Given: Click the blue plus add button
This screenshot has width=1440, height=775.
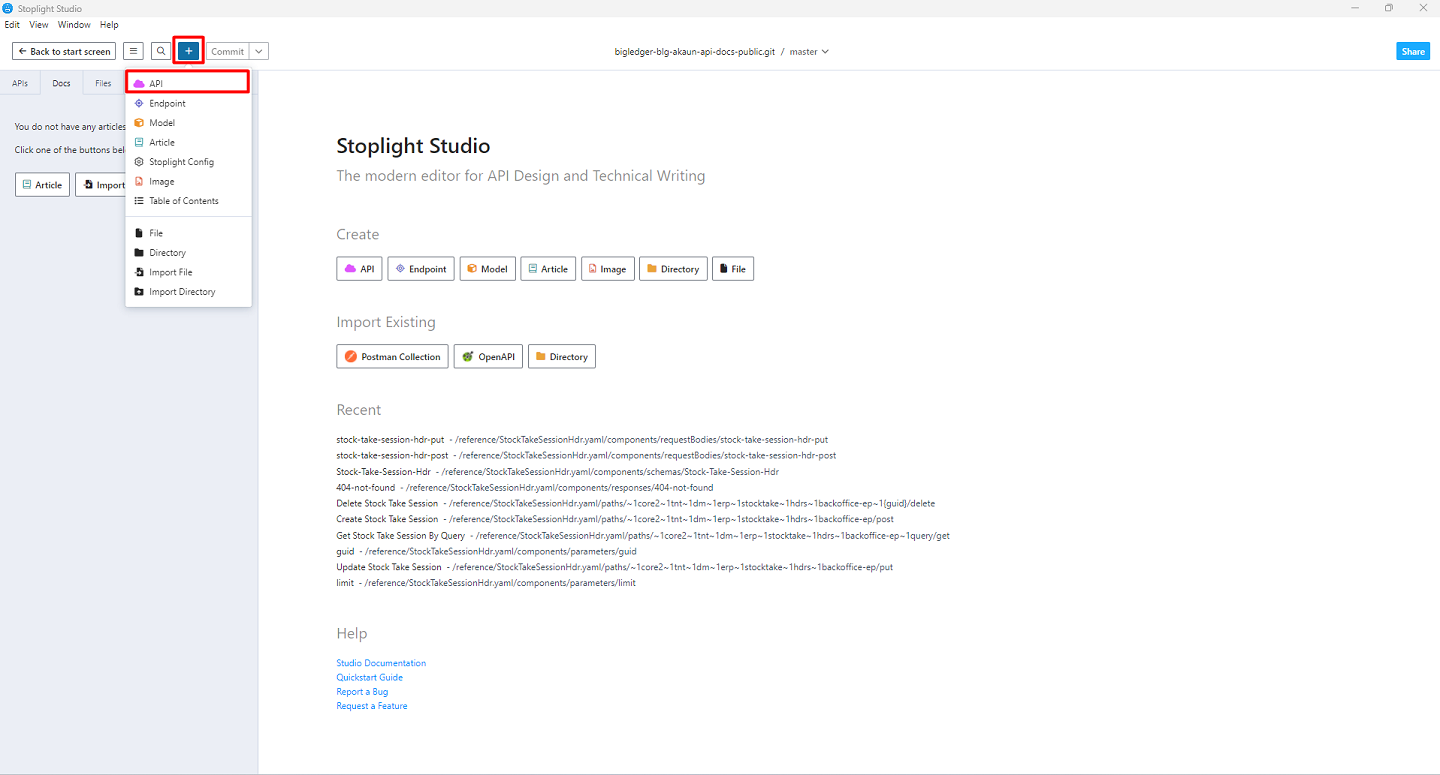Looking at the screenshot, I should 189,51.
